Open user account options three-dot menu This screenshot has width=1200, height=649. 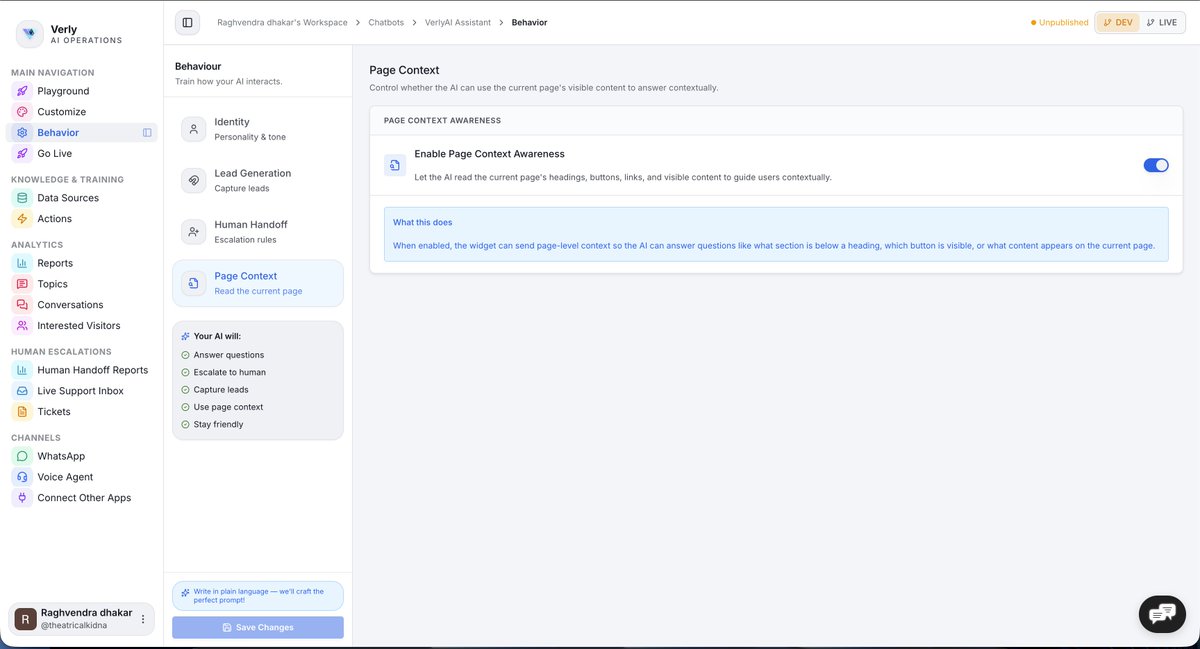point(143,619)
